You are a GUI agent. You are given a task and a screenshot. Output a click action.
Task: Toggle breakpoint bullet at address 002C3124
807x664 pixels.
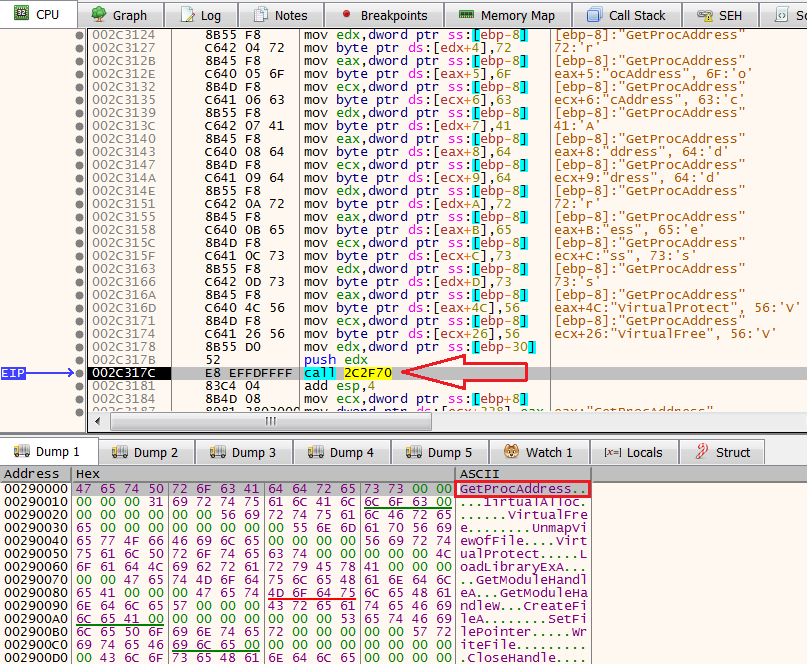(79, 35)
